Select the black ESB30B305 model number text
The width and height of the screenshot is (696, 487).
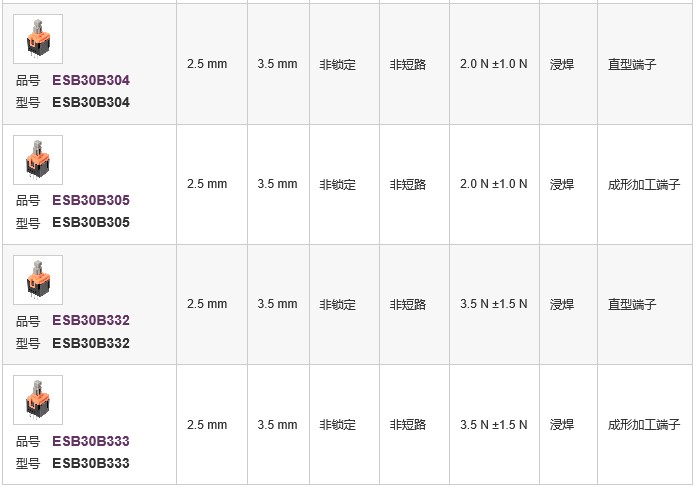91,222
